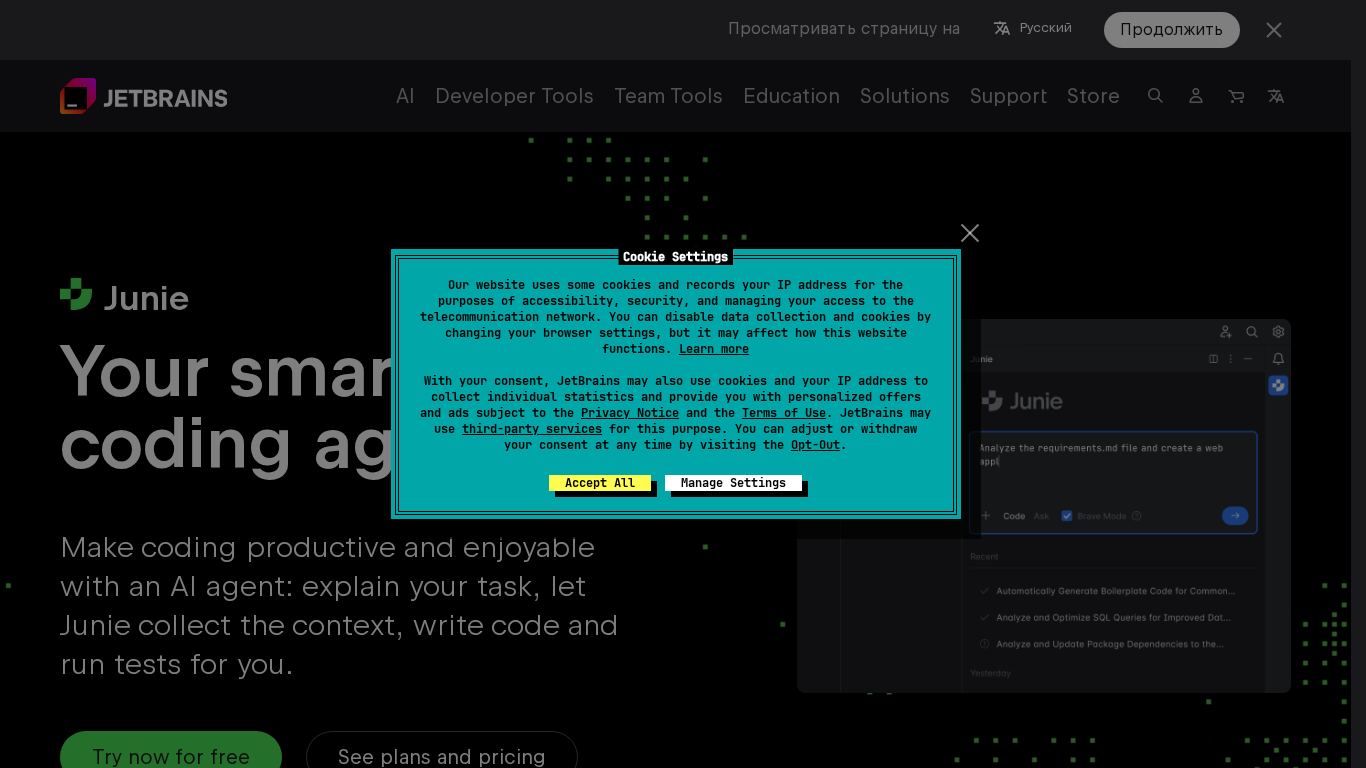Click the blue send arrow button
Screen dimensions: 1366x768
[x=1235, y=516]
